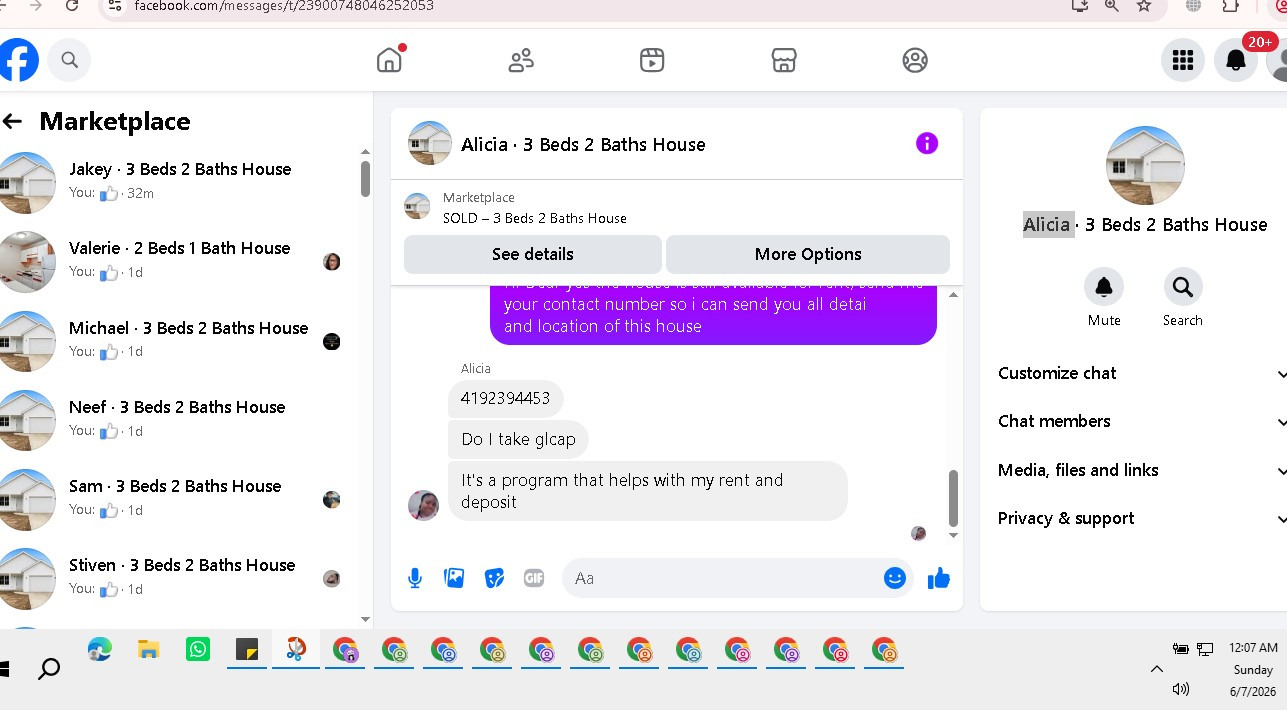Screen dimensions: 1287x710
Task: Show hidden tray icons chevron
Action: tap(1157, 669)
